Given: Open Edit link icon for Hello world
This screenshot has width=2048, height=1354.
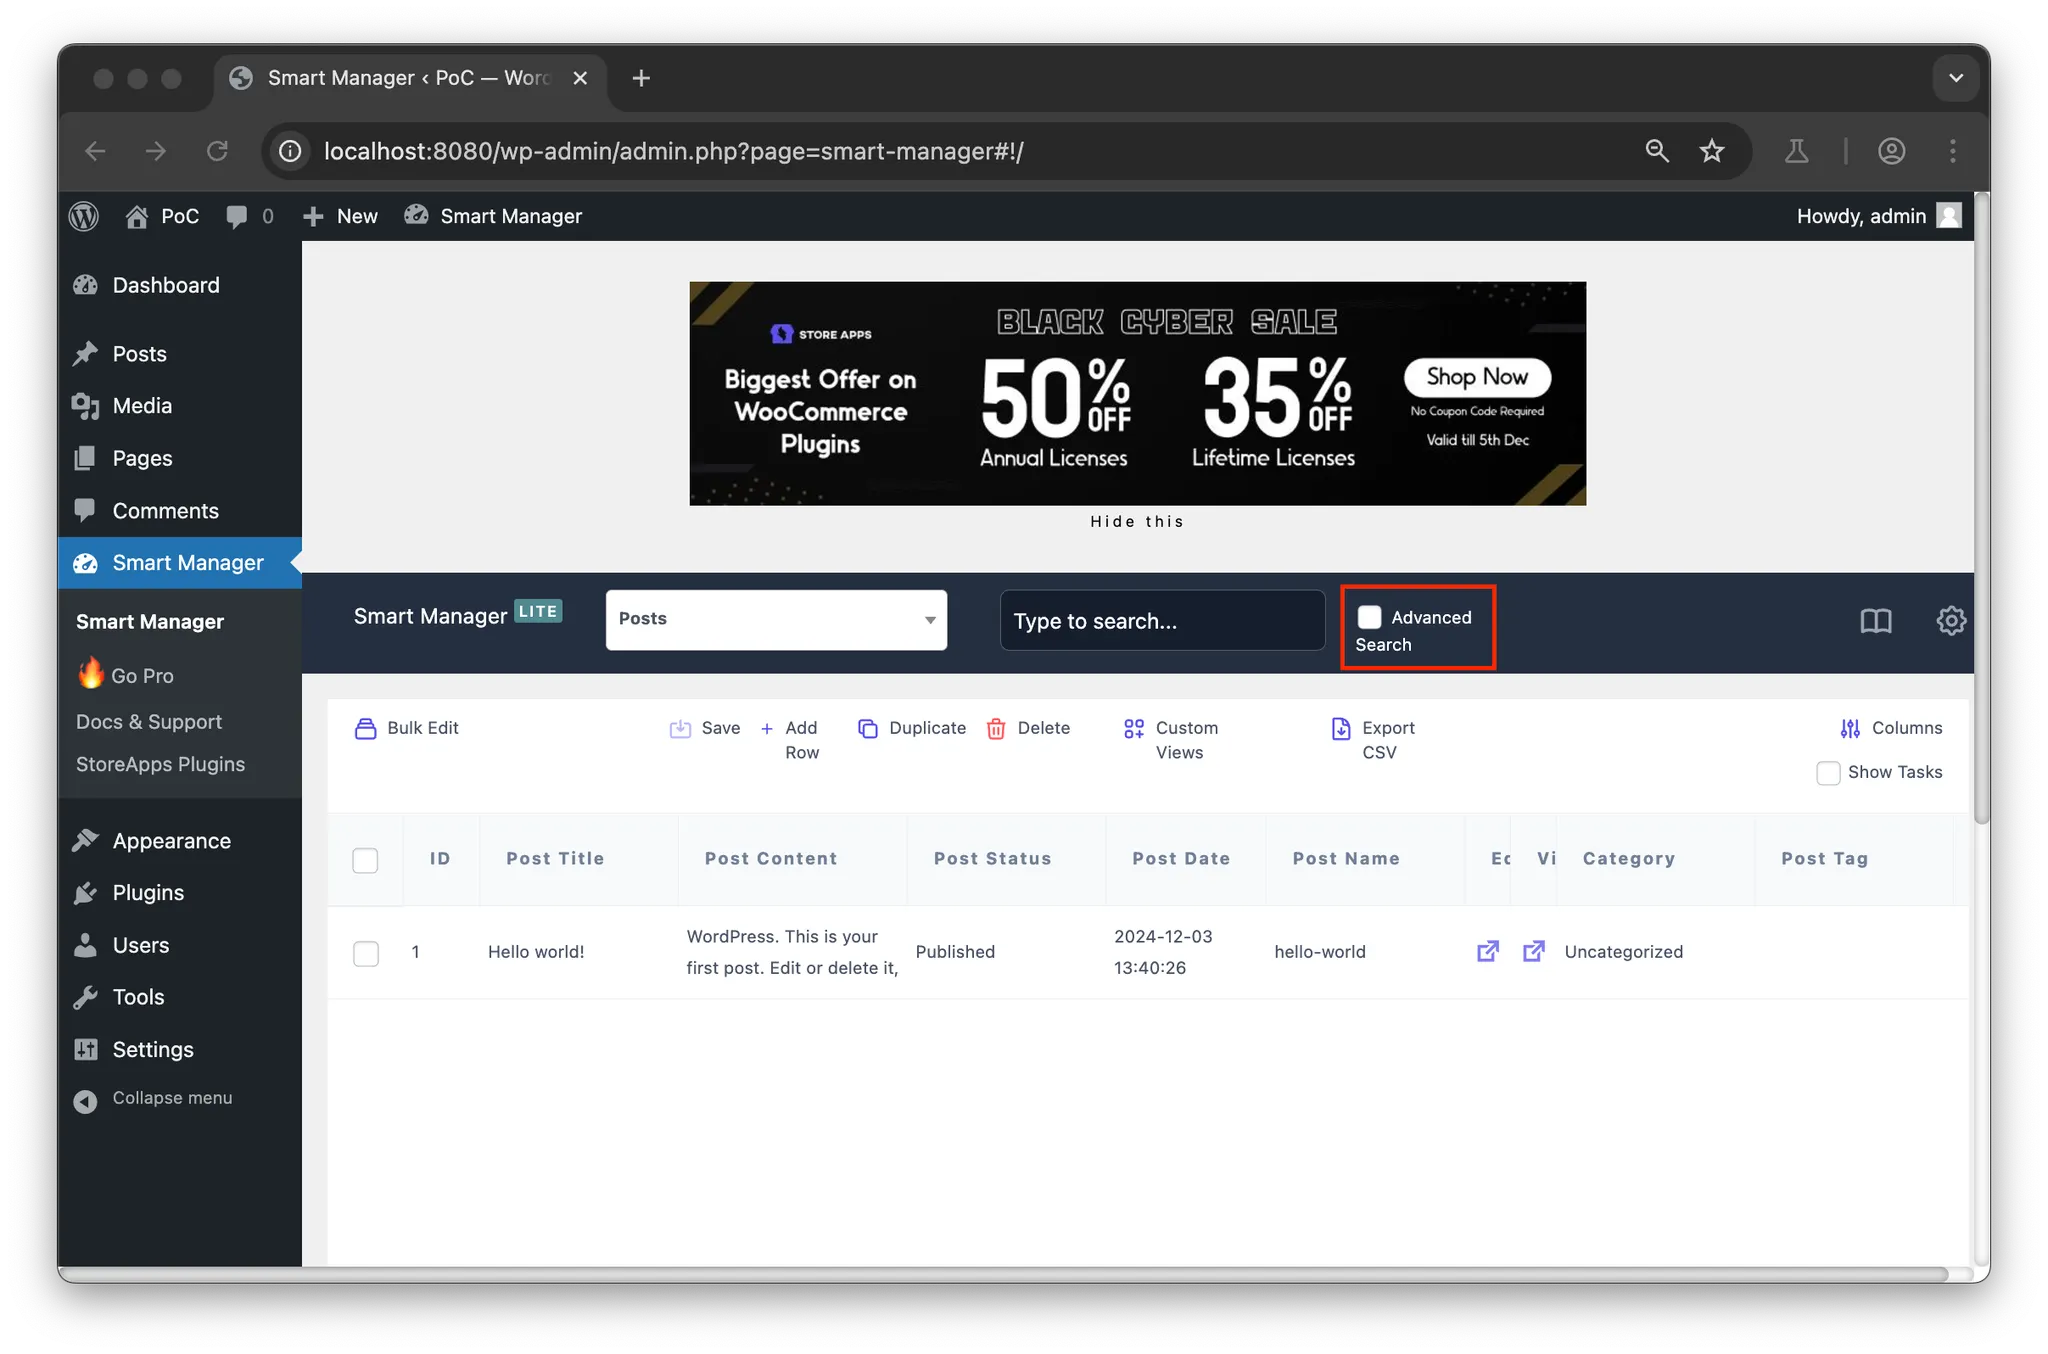Looking at the screenshot, I should coord(1488,951).
